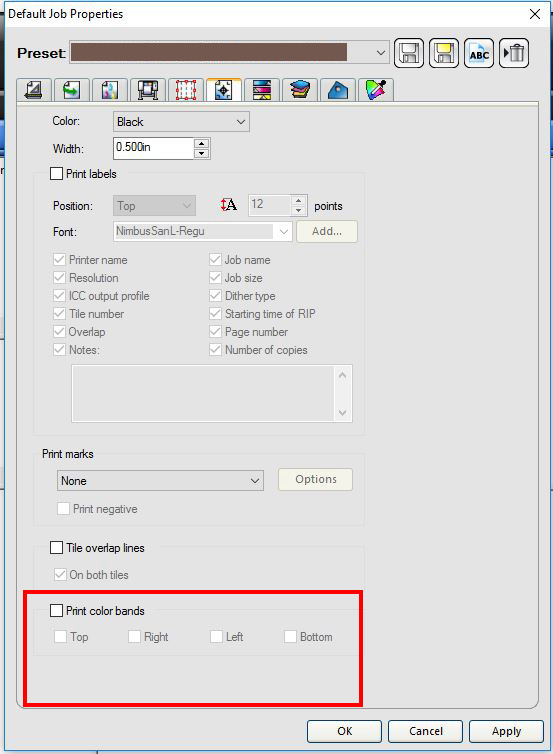Toggle the Tile overlap lines checkbox

click(x=56, y=547)
